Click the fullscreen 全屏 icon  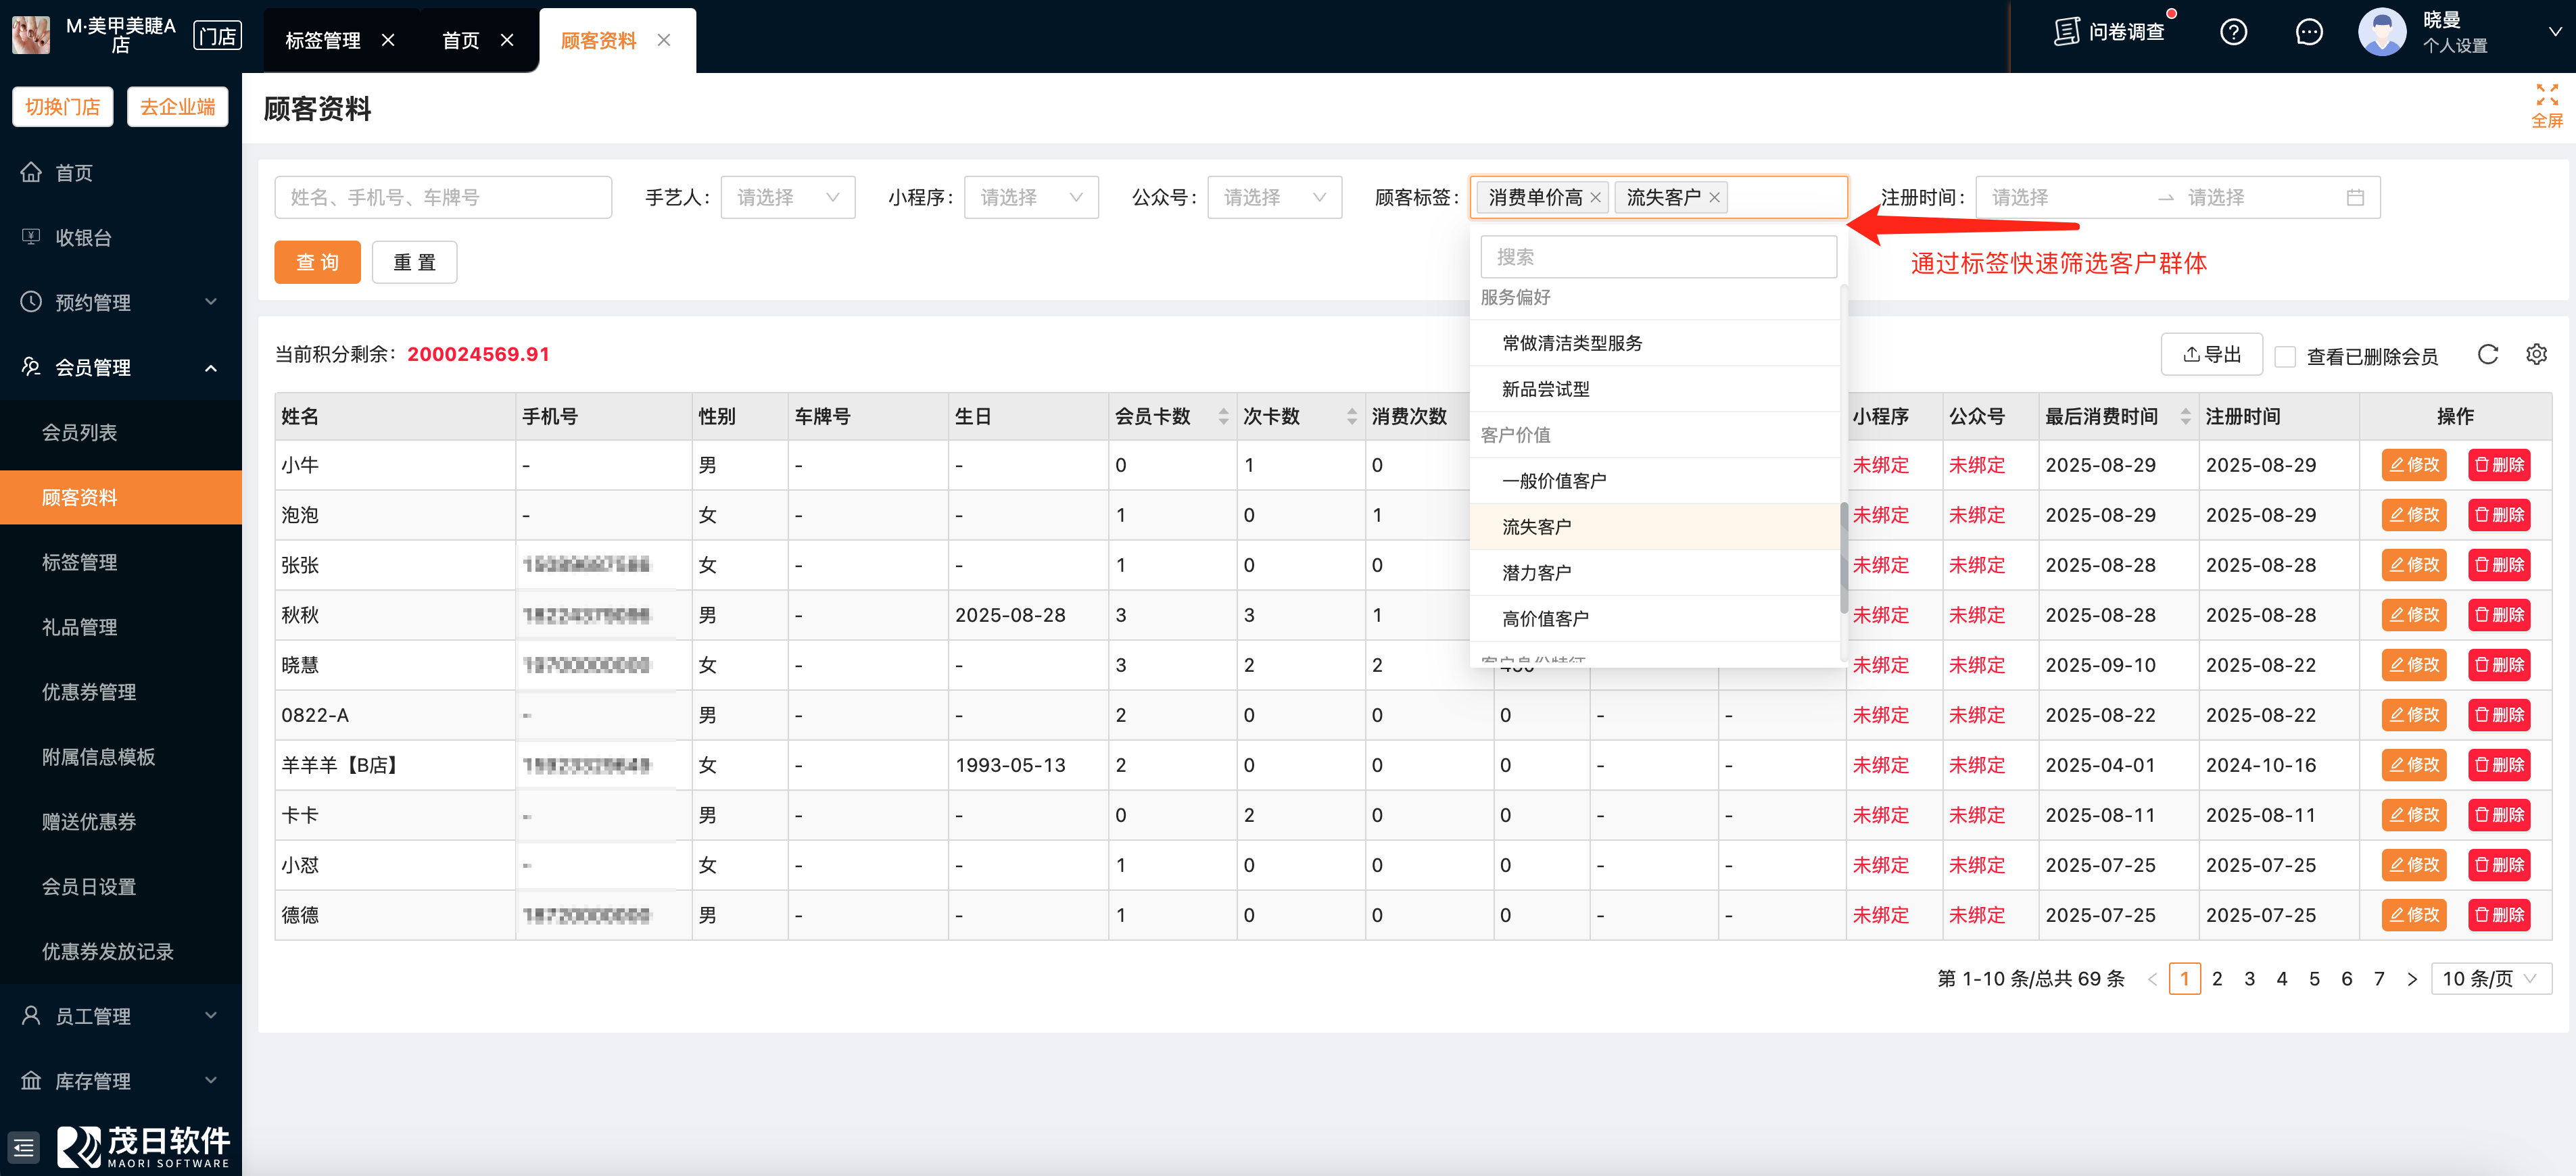coord(2546,96)
